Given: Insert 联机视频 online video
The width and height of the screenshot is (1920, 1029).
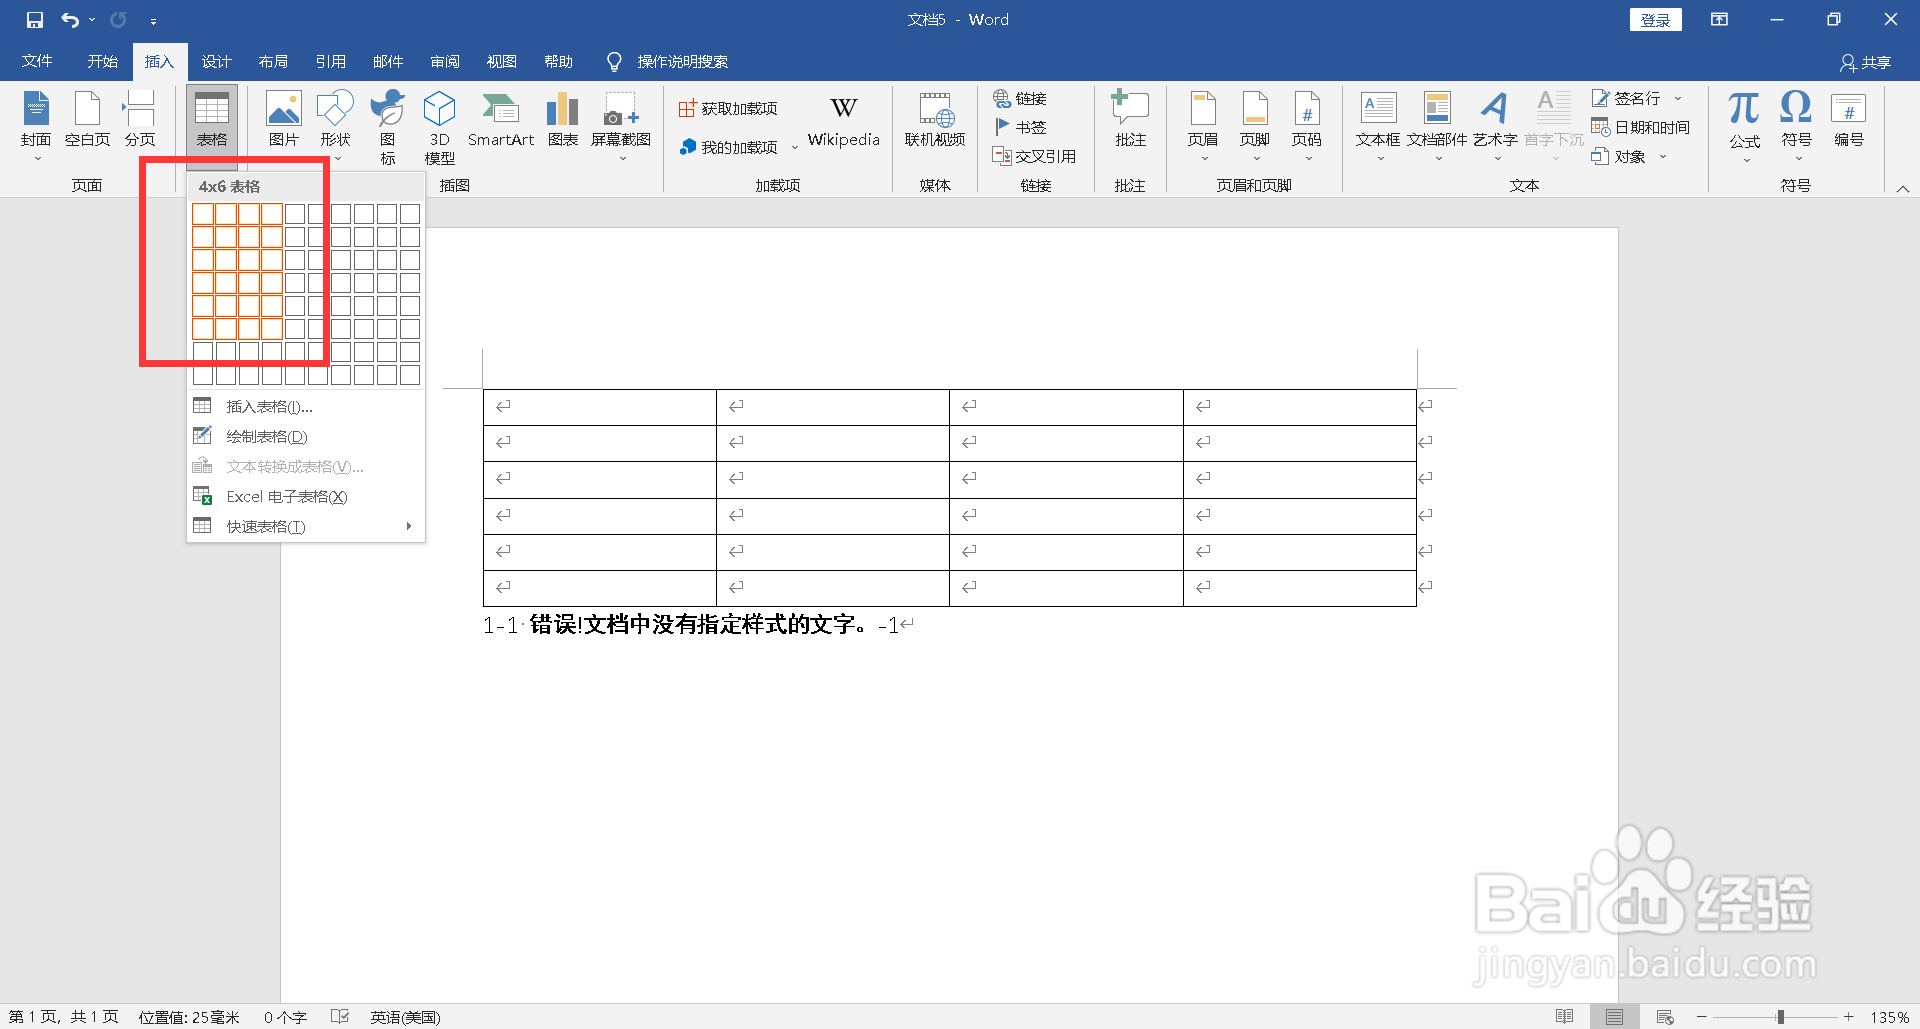Looking at the screenshot, I should point(934,123).
